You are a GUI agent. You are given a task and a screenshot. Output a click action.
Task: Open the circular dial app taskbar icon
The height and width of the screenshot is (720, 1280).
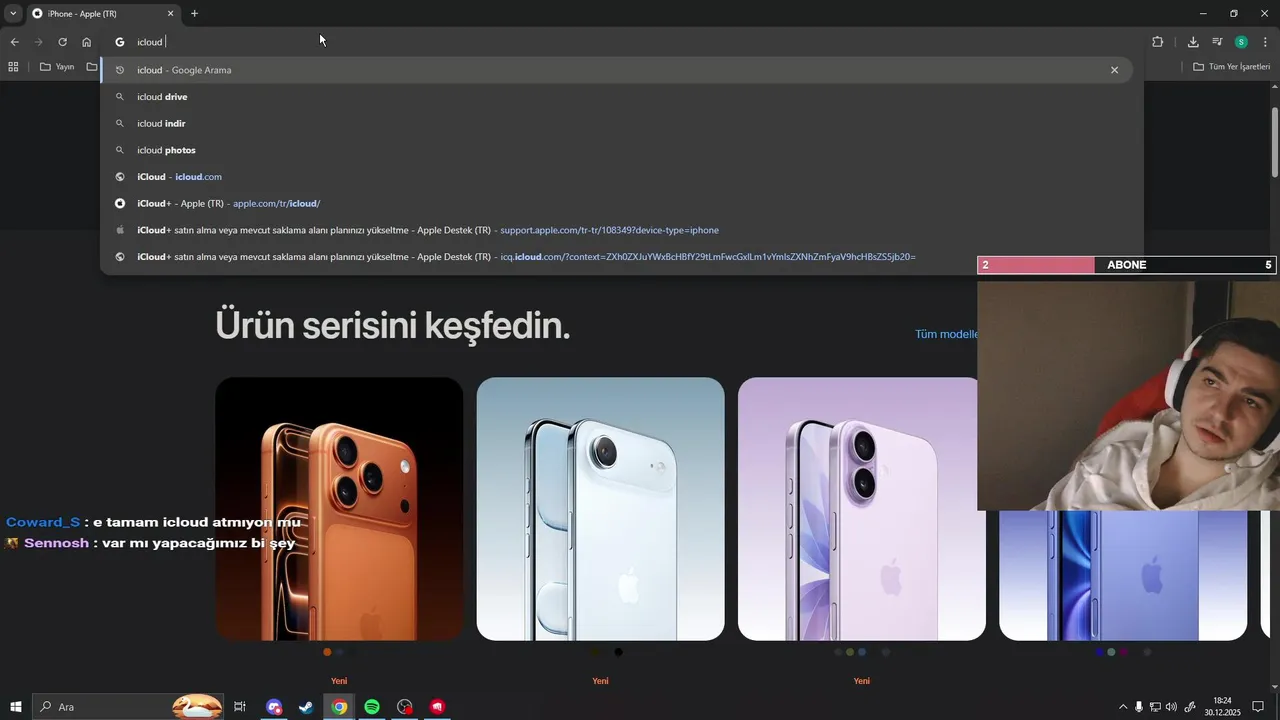404,707
